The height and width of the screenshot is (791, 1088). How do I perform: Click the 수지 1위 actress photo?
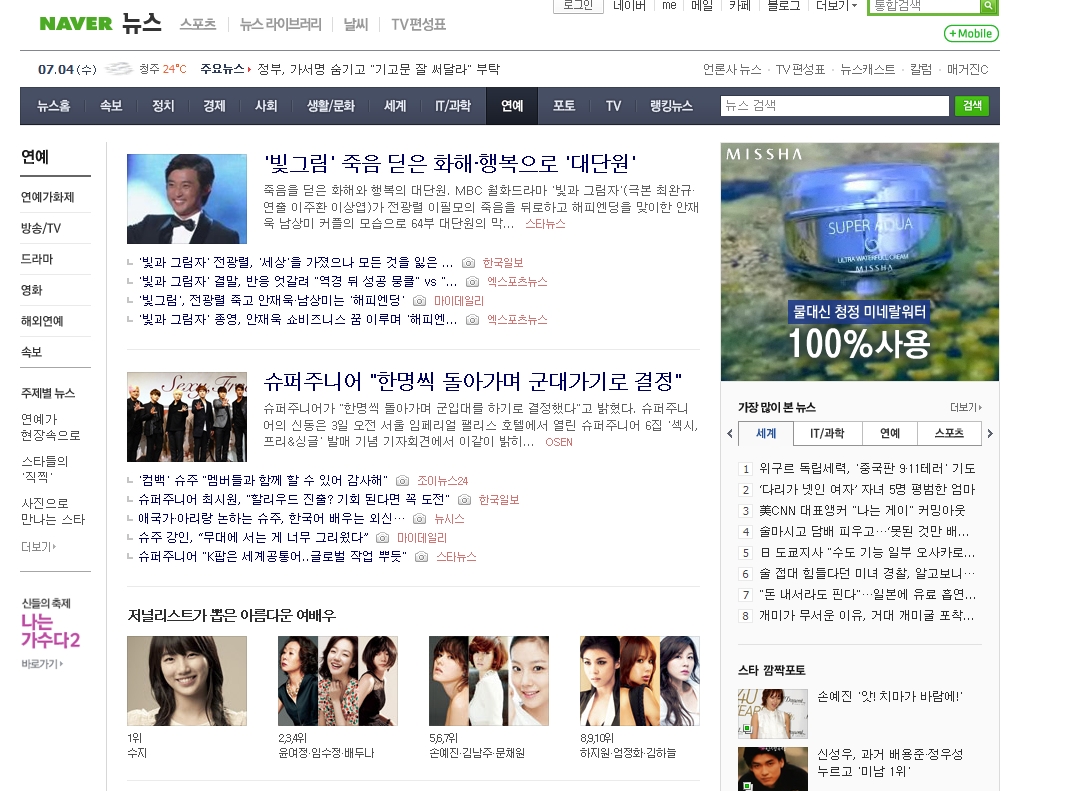[x=187, y=681]
